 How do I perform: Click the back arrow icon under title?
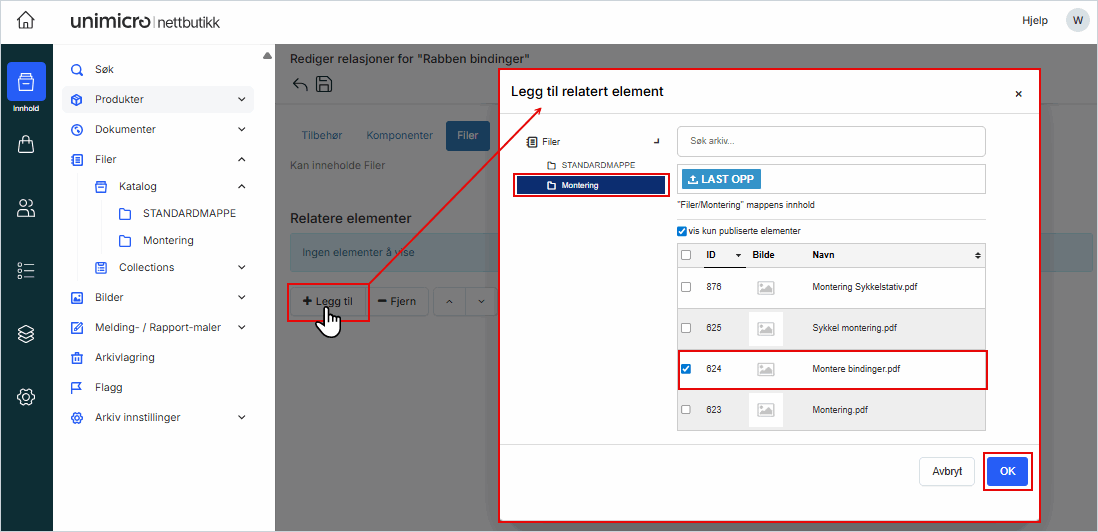click(300, 85)
